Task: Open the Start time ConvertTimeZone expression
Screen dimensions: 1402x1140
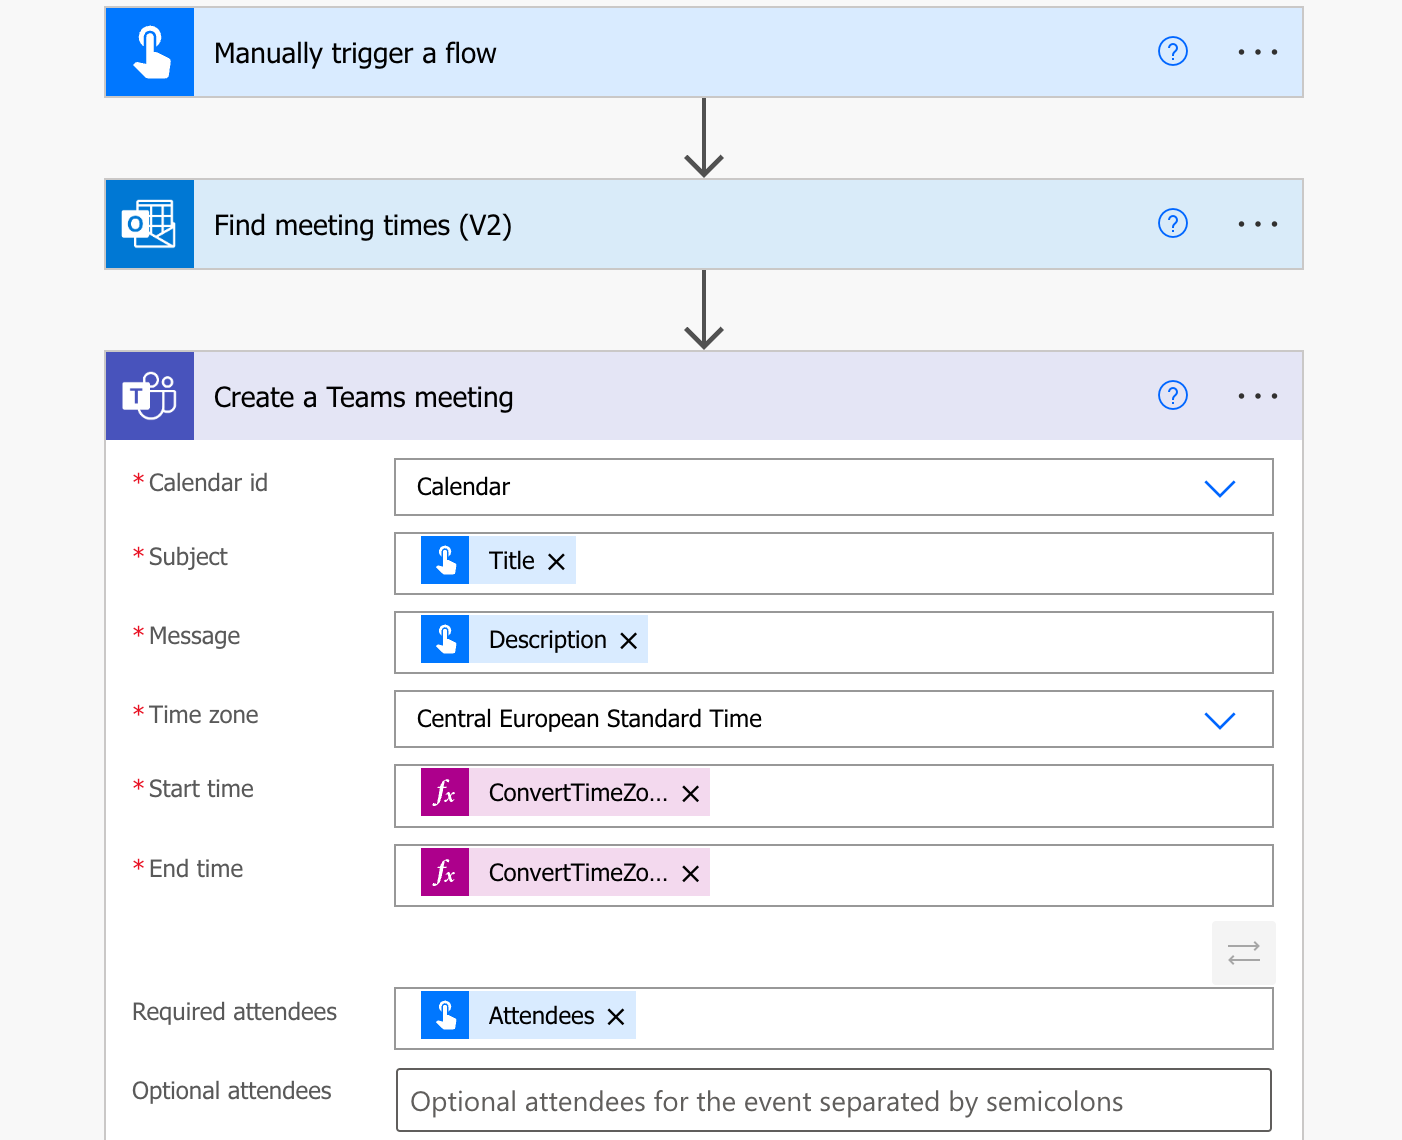Action: pyautogui.click(x=565, y=792)
